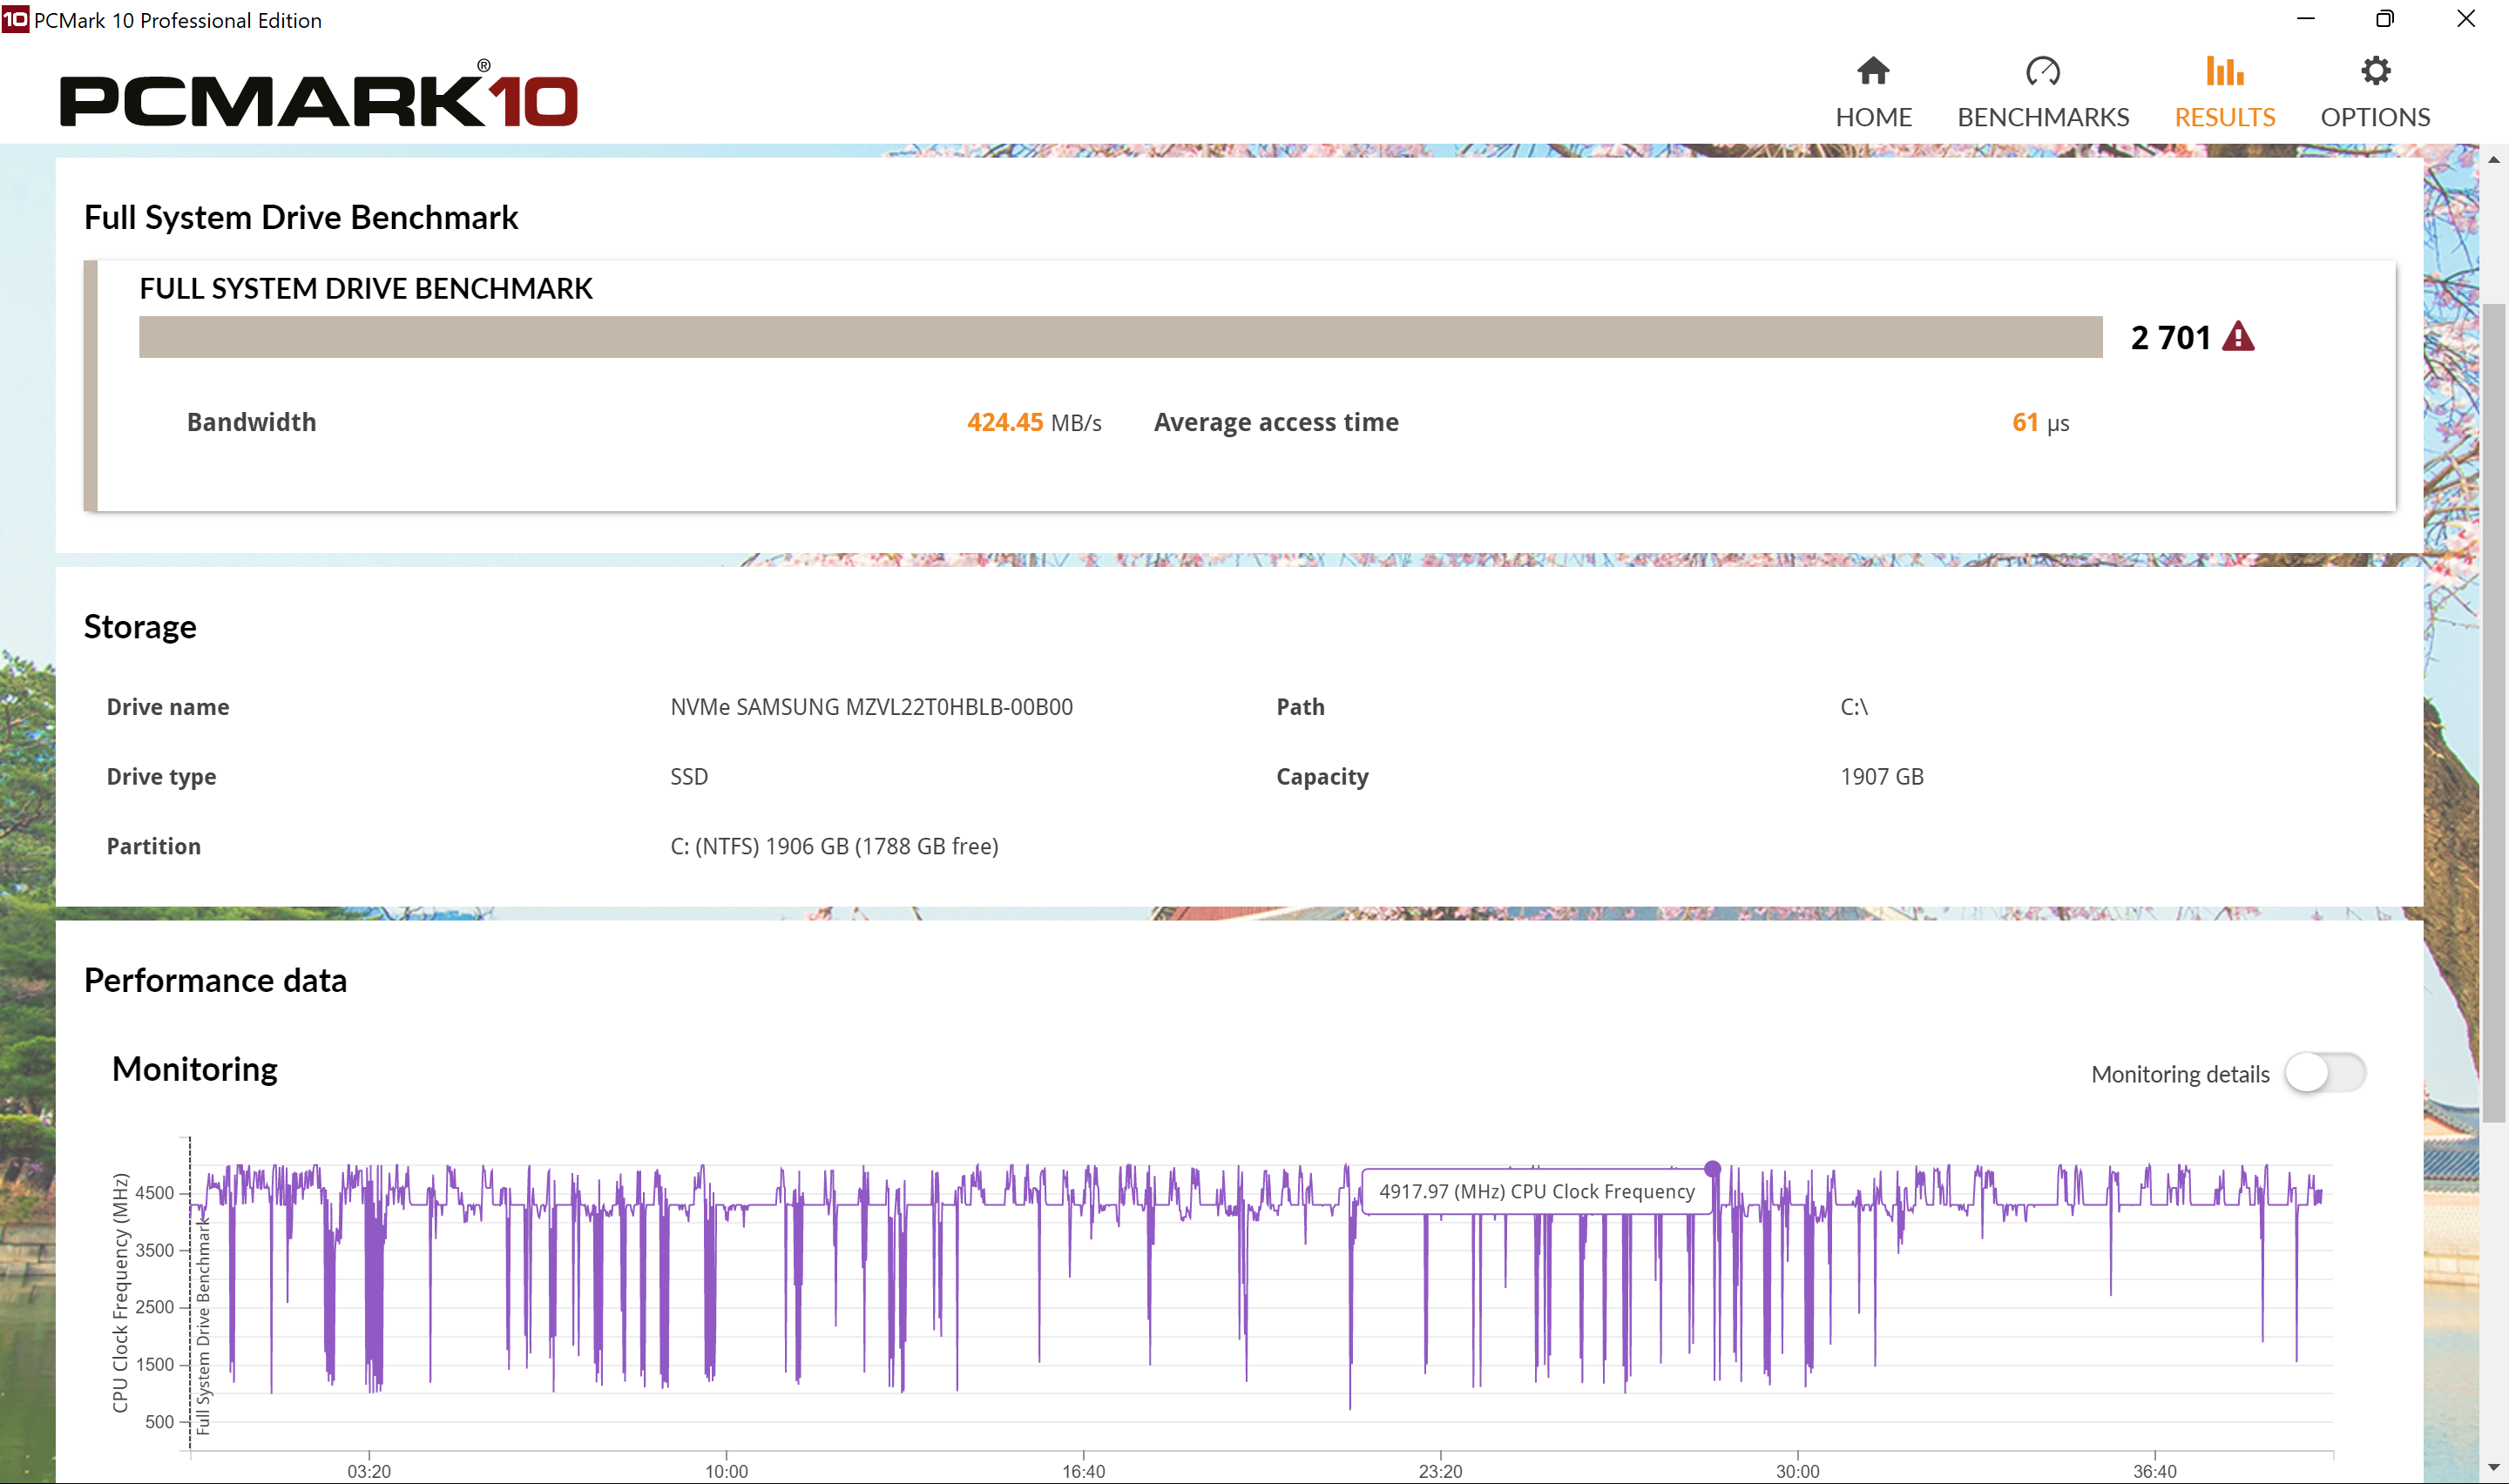Click the 2 701 benchmark score

pos(2170,337)
